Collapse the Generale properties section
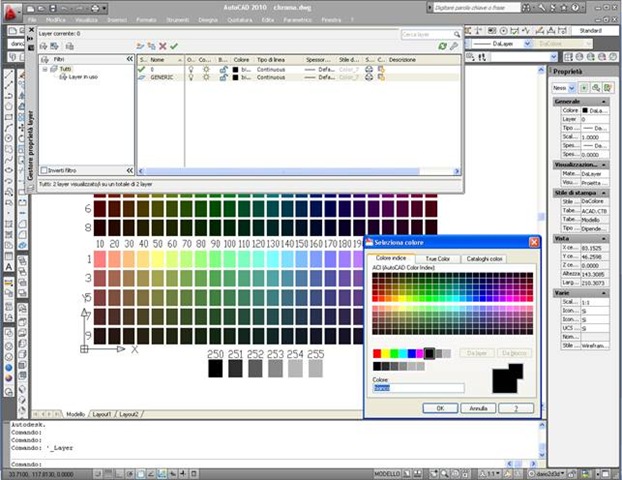 click(x=602, y=102)
